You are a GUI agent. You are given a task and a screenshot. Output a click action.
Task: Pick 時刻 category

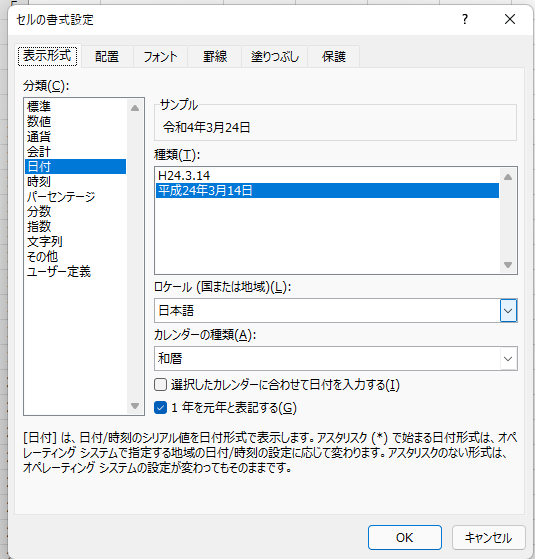(x=76, y=181)
